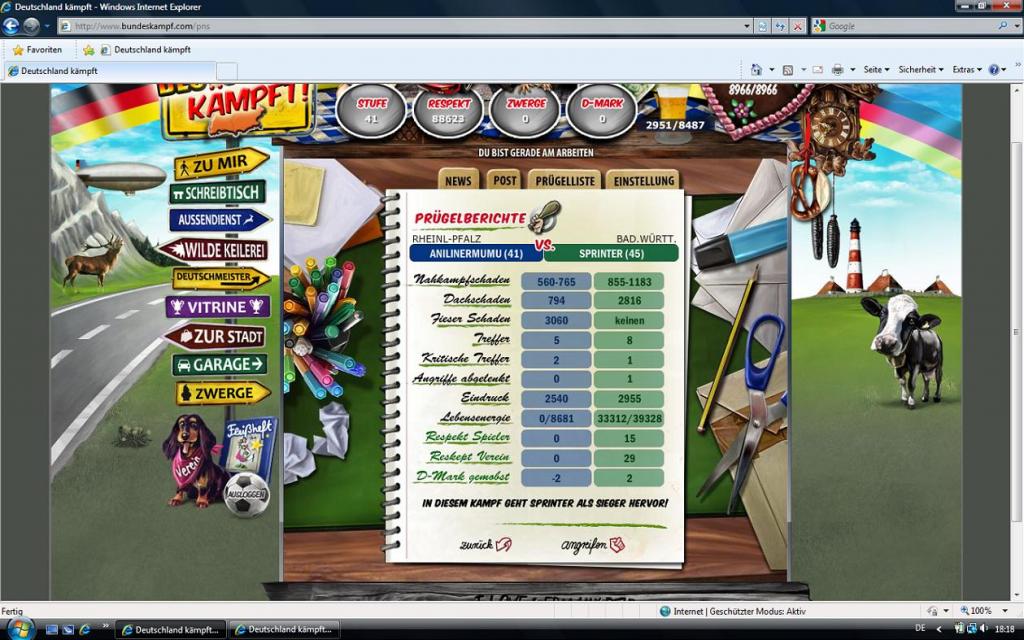Image resolution: width=1024 pixels, height=640 pixels.
Task: Click the Favoriten star button
Action: coord(37,49)
